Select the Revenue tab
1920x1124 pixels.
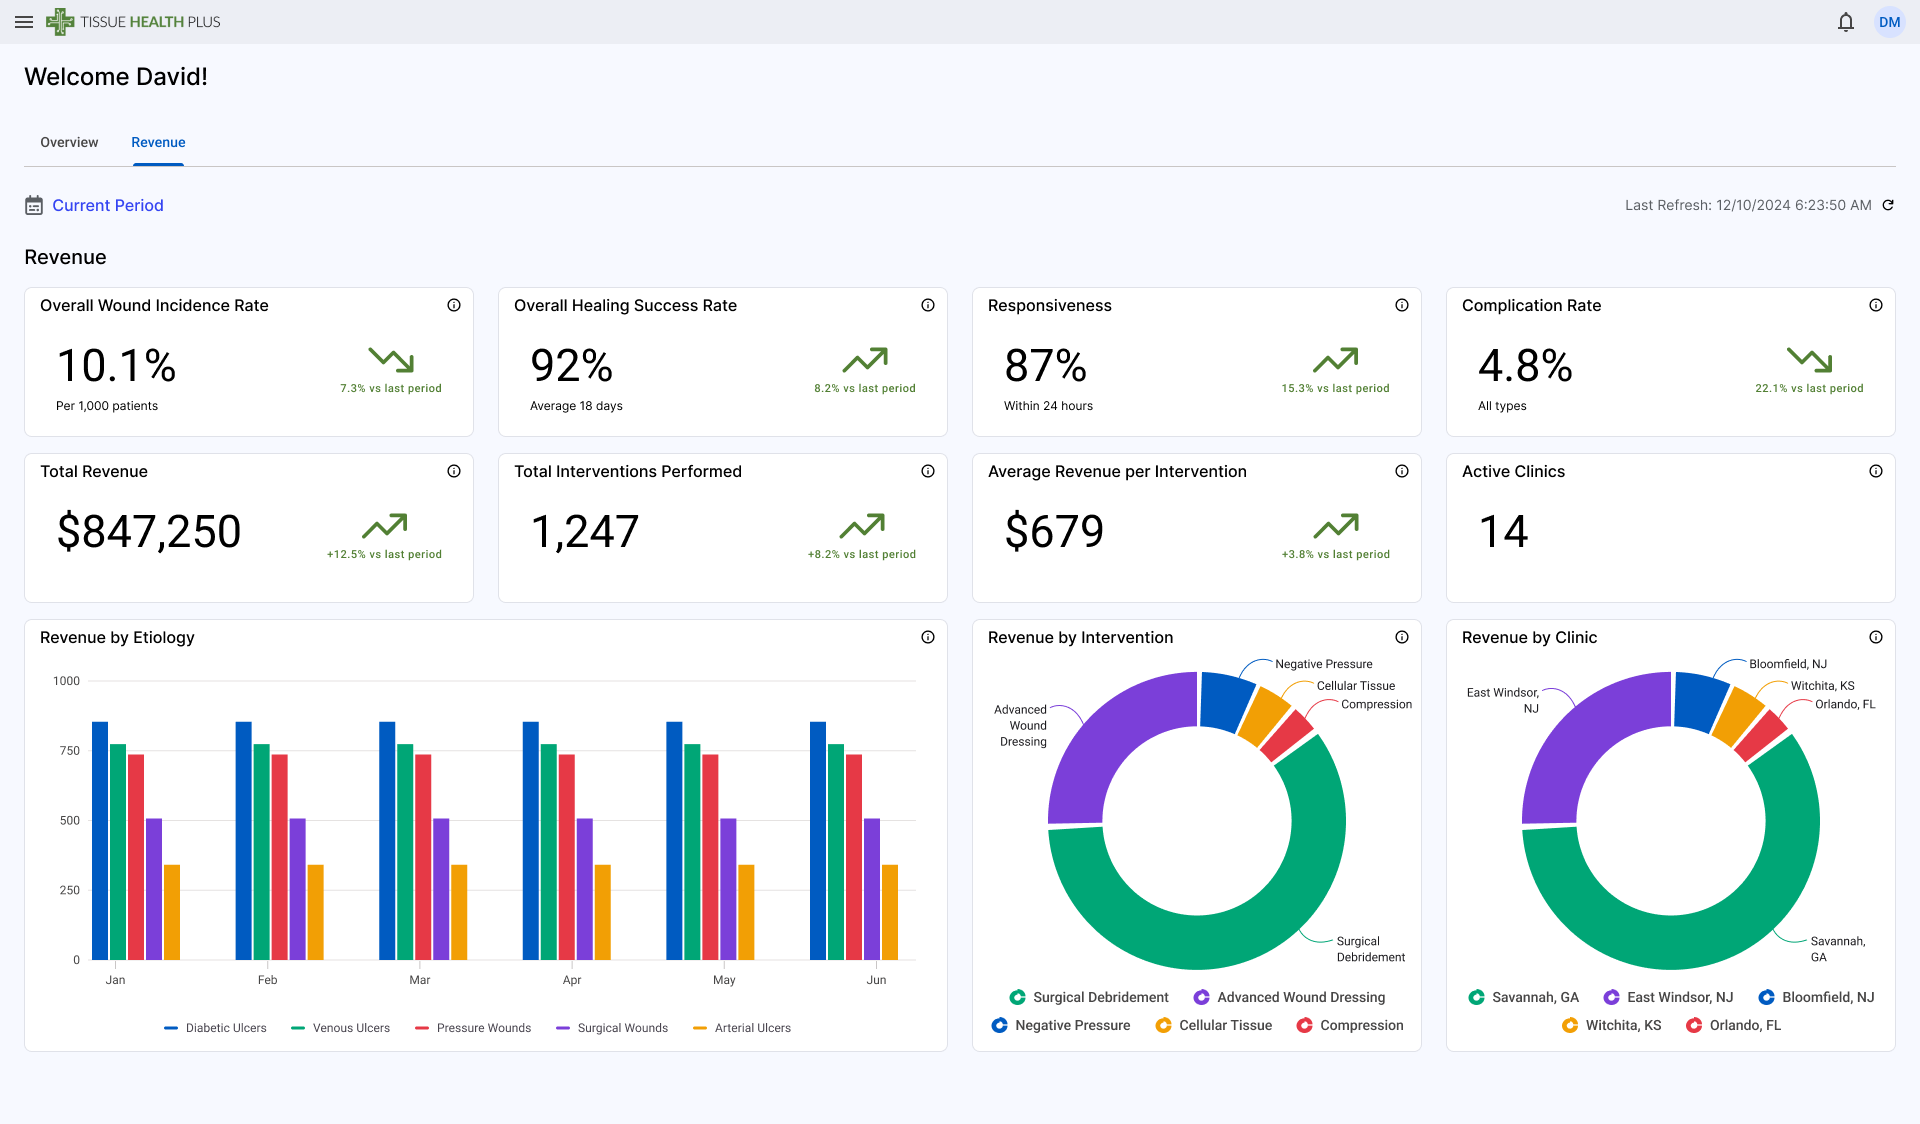tap(158, 142)
